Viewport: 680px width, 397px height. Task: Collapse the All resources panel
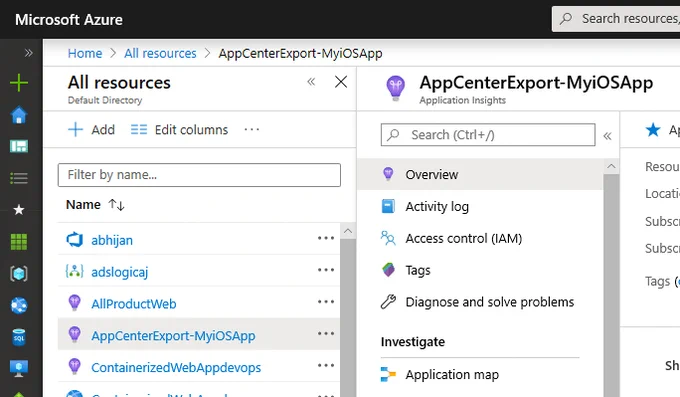(311, 82)
